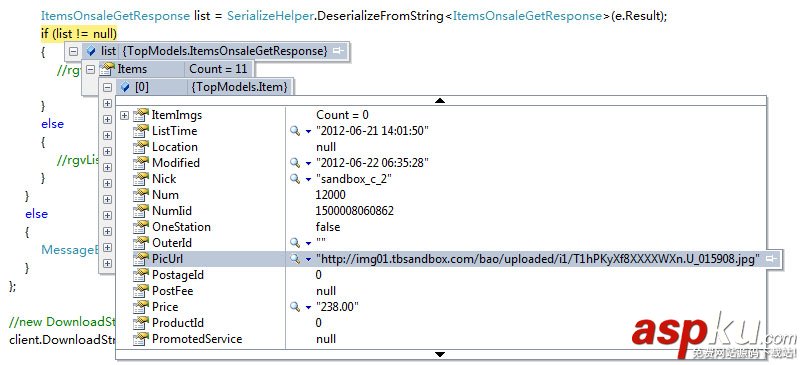This screenshot has height=365, width=802.
Task: Open visualizer dropdown arrow for Price
Action: [308, 307]
